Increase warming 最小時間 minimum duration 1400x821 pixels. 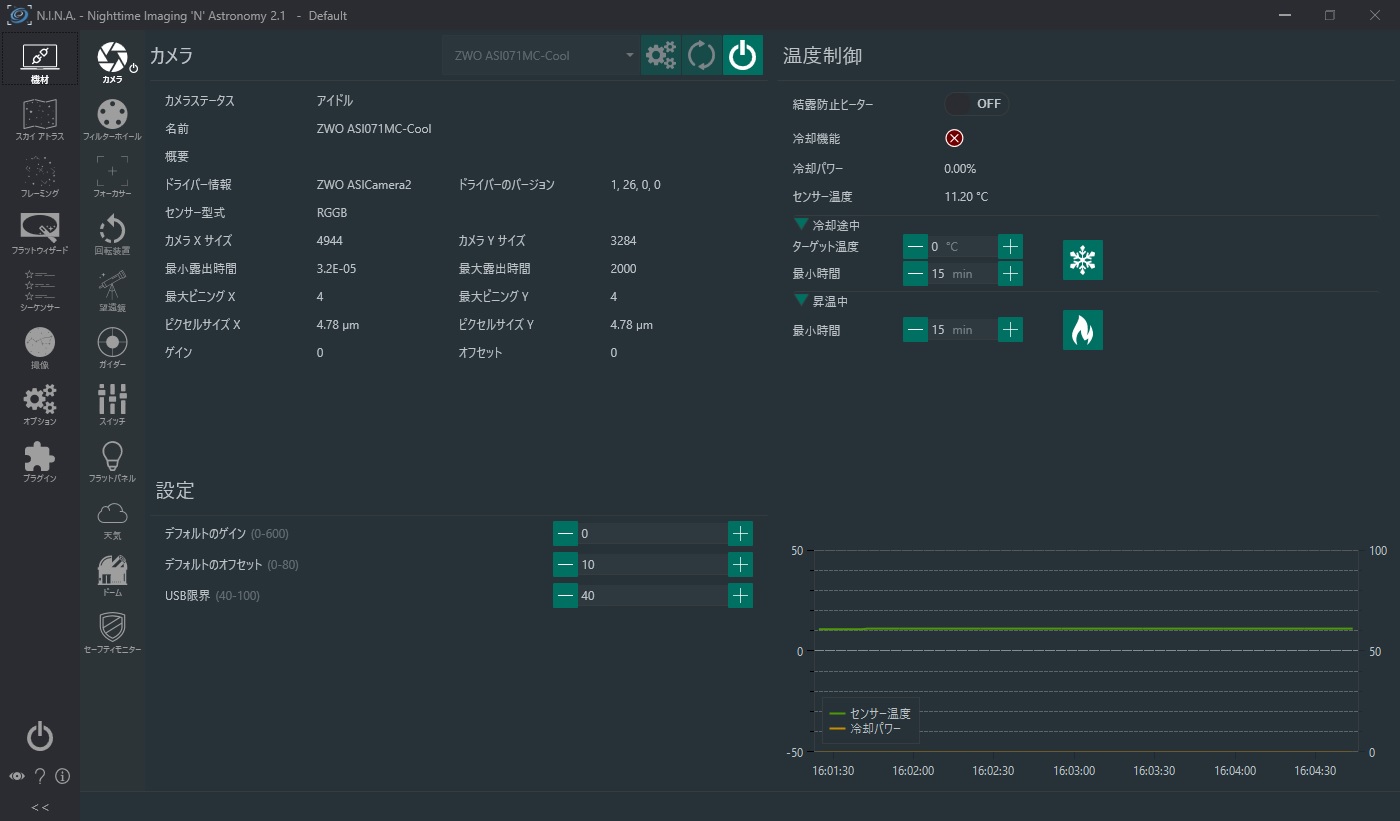[1010, 329]
